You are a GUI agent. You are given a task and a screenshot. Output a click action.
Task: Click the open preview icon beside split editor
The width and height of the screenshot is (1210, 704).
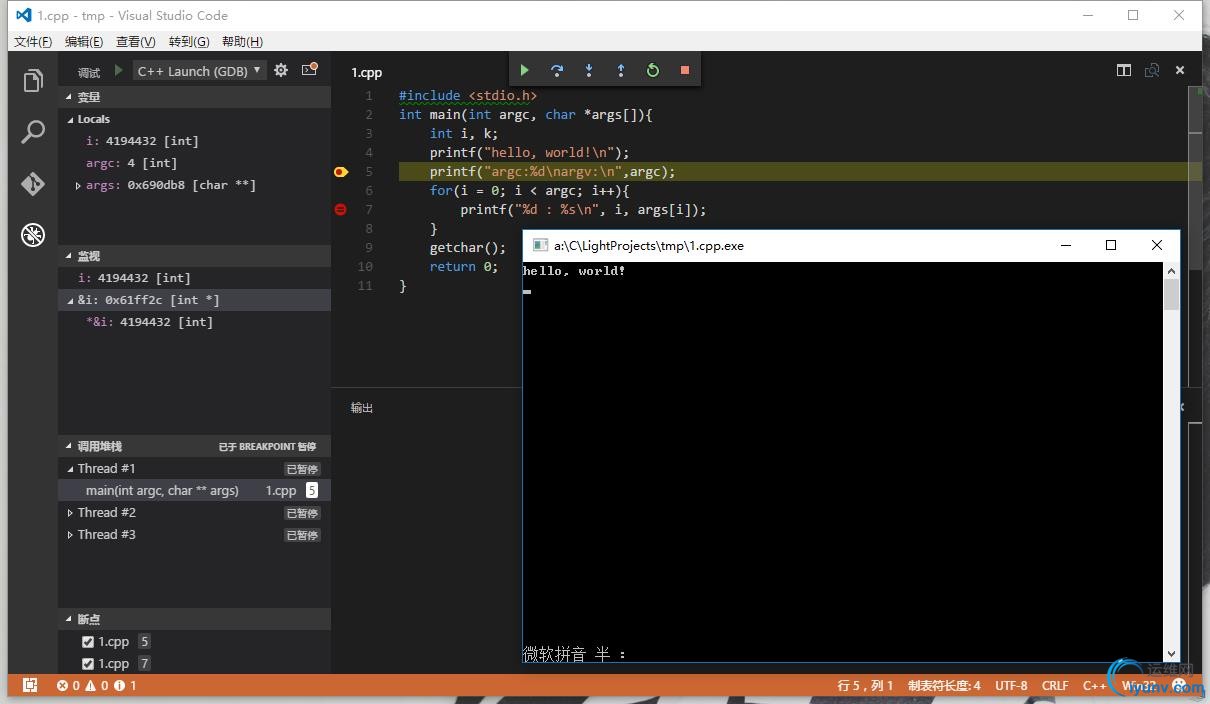point(1152,70)
